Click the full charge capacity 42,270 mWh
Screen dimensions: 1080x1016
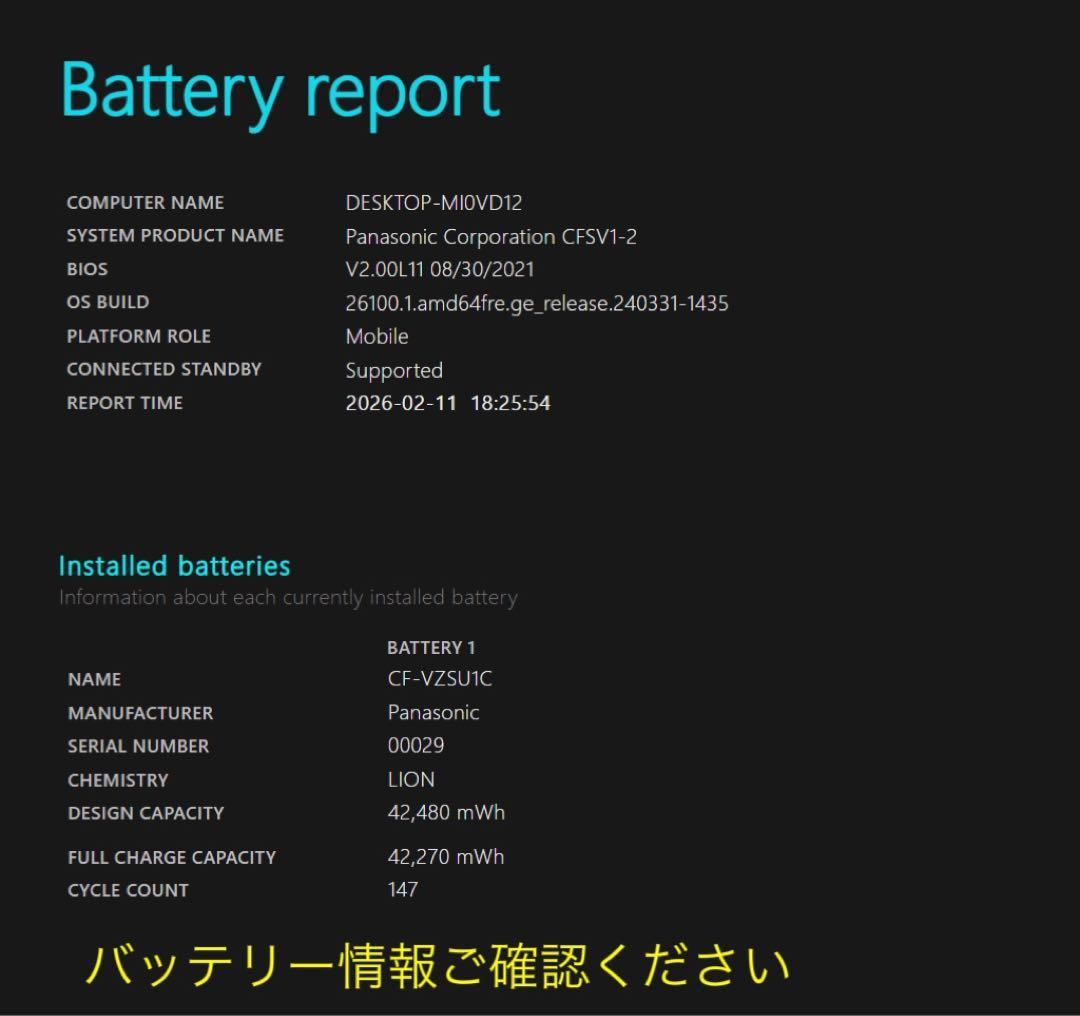tap(445, 856)
